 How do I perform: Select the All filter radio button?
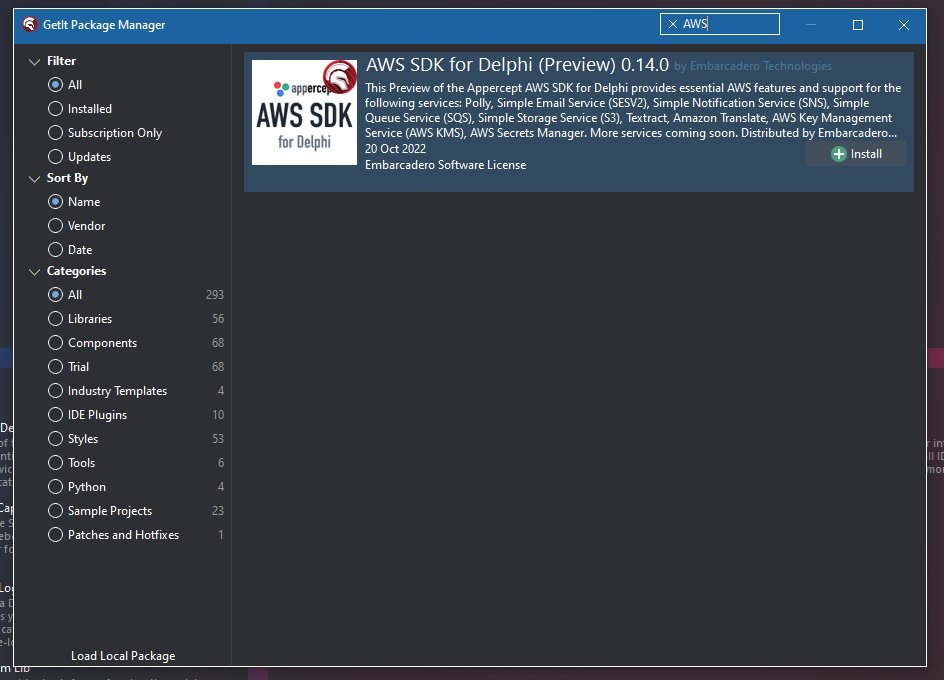point(55,85)
